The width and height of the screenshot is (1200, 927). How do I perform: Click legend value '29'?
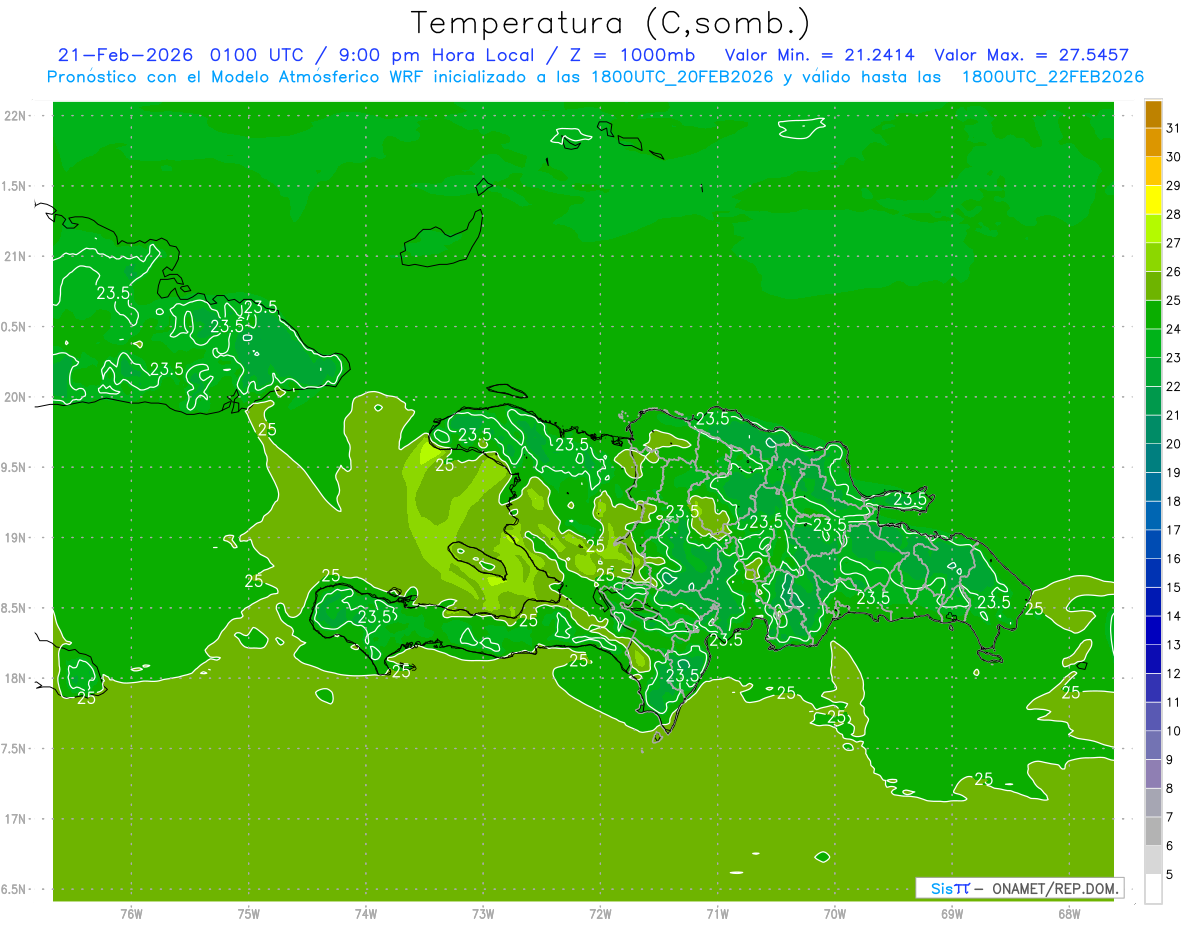1174,185
